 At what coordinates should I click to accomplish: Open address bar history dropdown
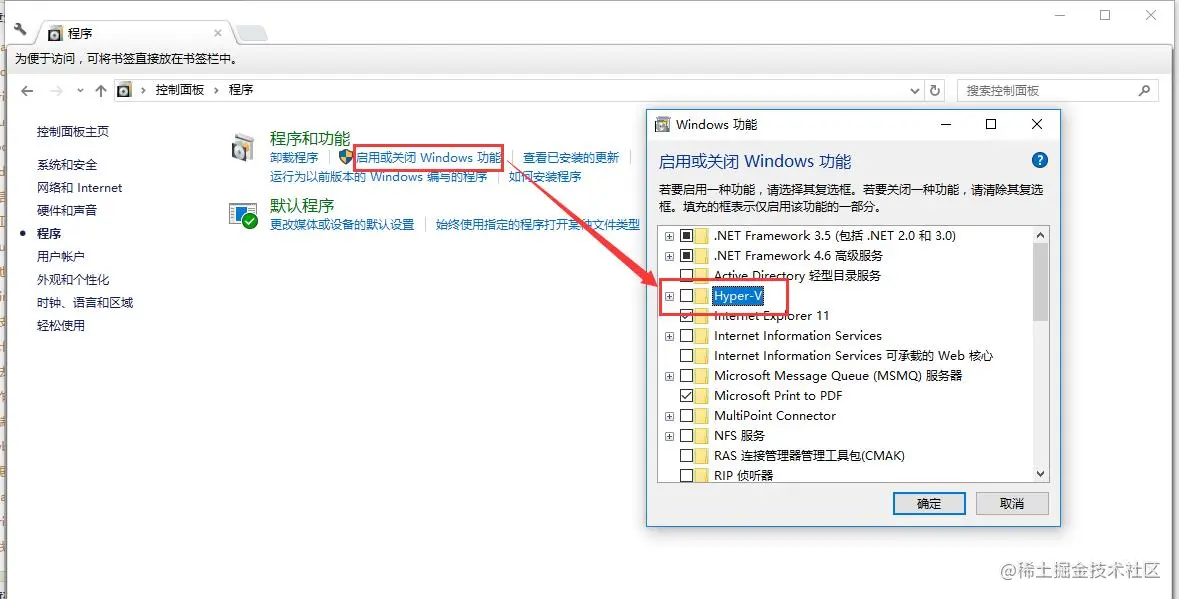tap(915, 91)
